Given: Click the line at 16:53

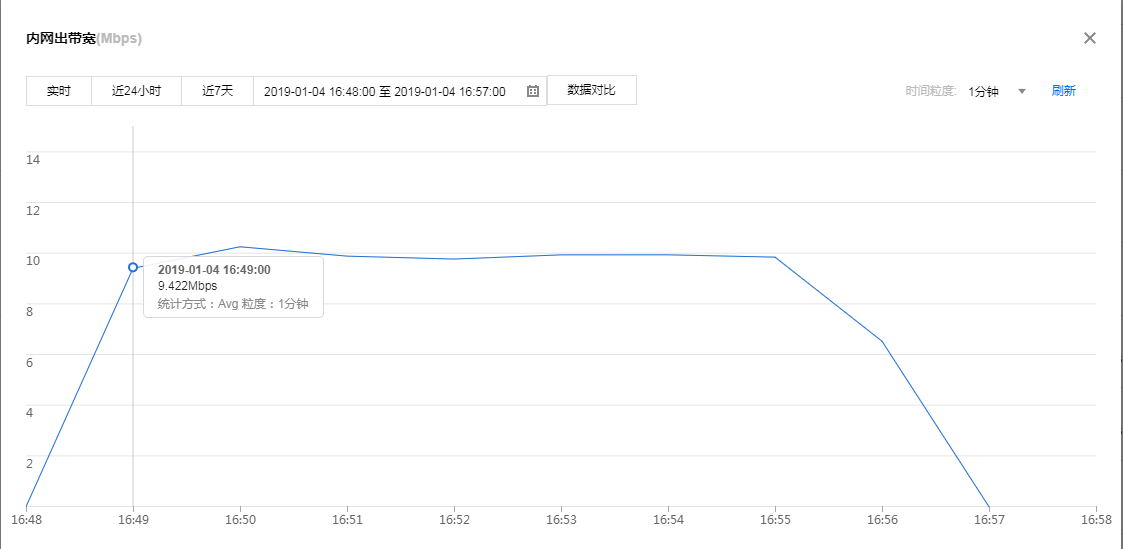Looking at the screenshot, I should pos(561,254).
